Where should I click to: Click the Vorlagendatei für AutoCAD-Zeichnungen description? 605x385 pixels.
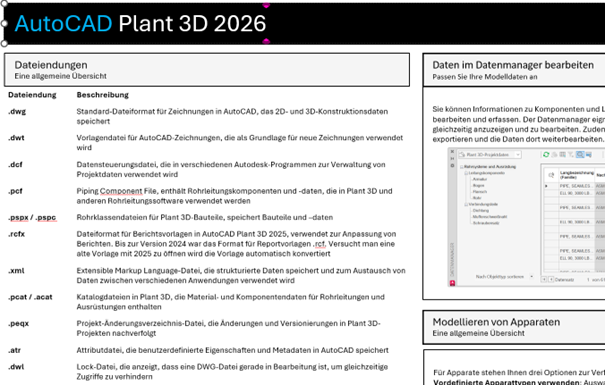240,143
